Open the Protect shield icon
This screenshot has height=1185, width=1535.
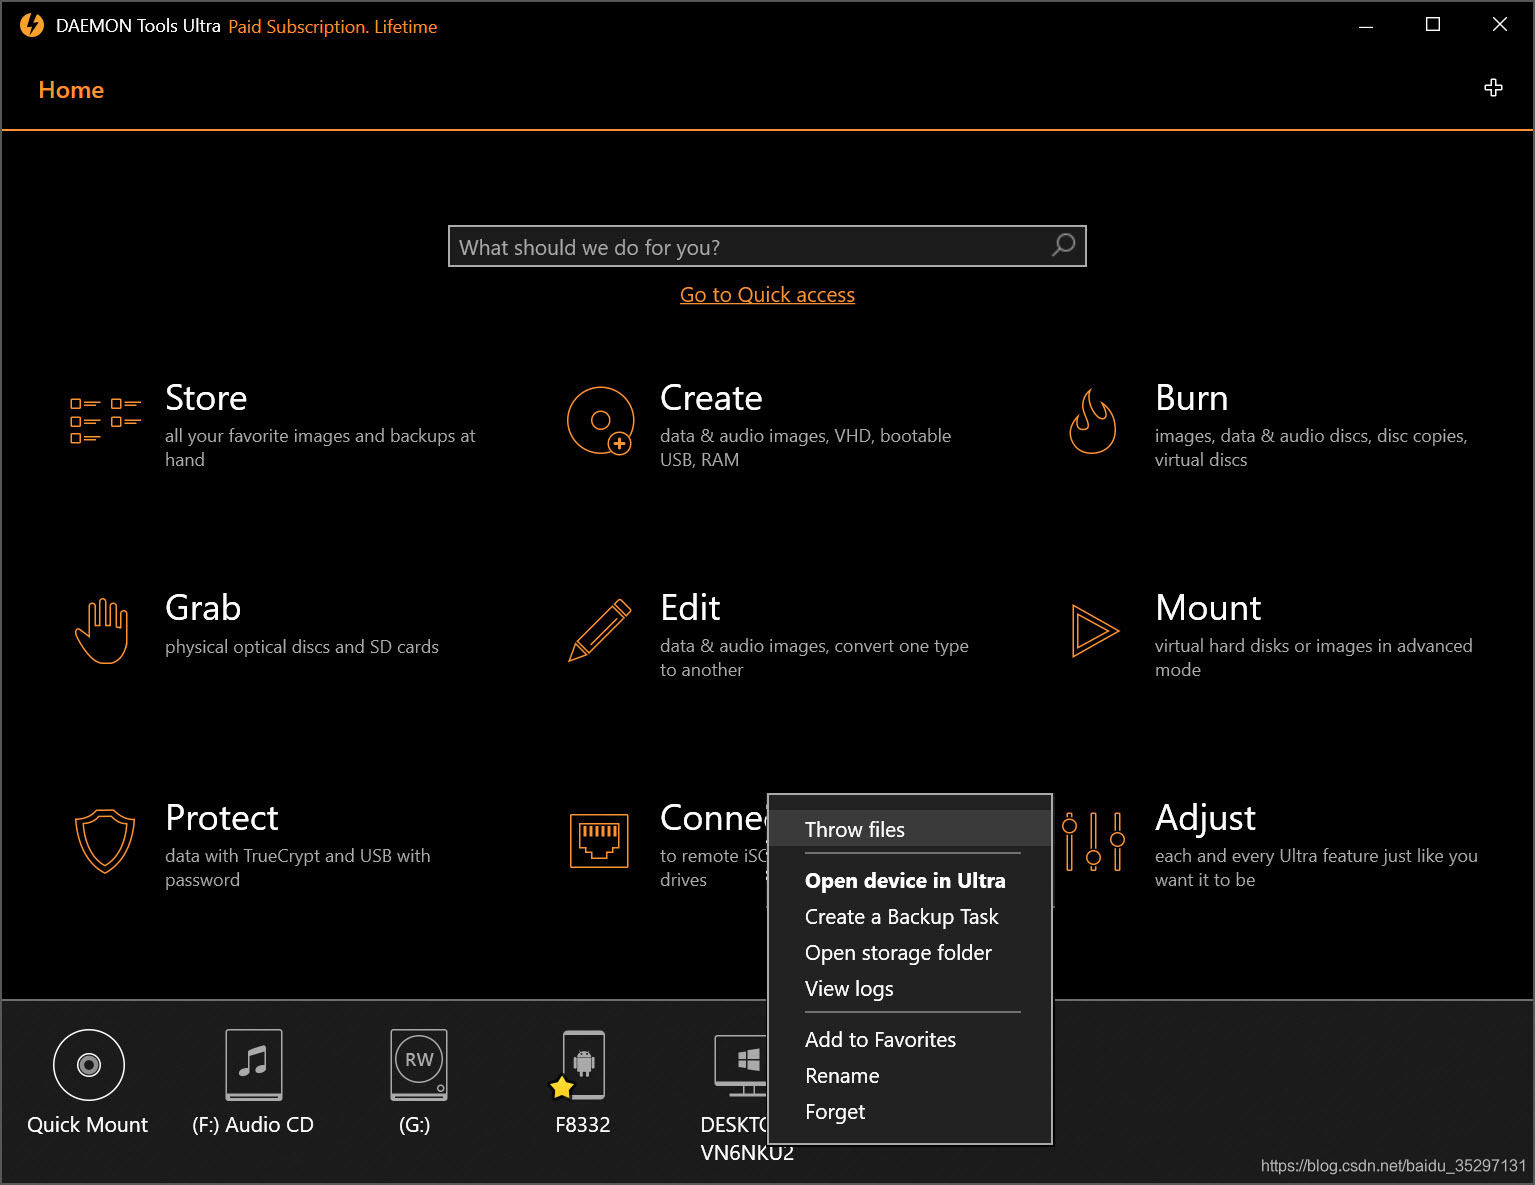click(105, 840)
